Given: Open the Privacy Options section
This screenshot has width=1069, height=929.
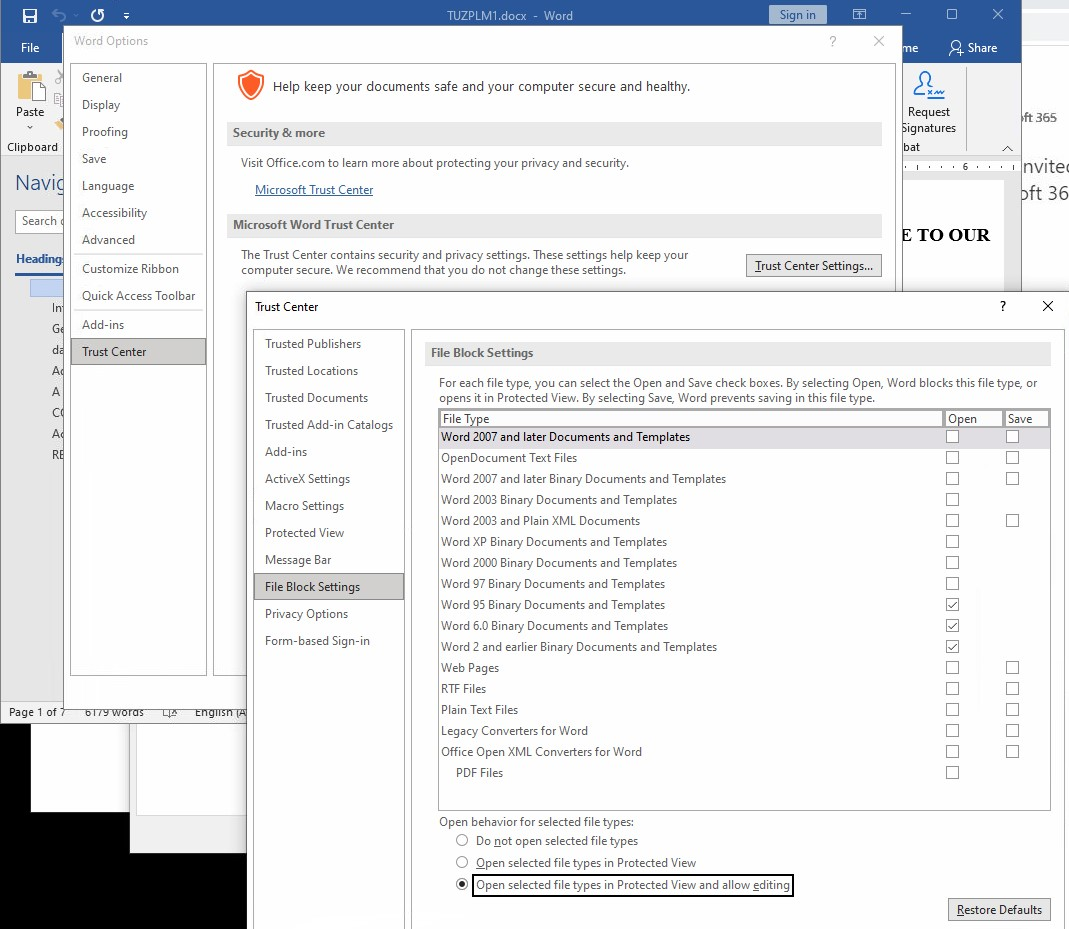Looking at the screenshot, I should tap(329, 614).
